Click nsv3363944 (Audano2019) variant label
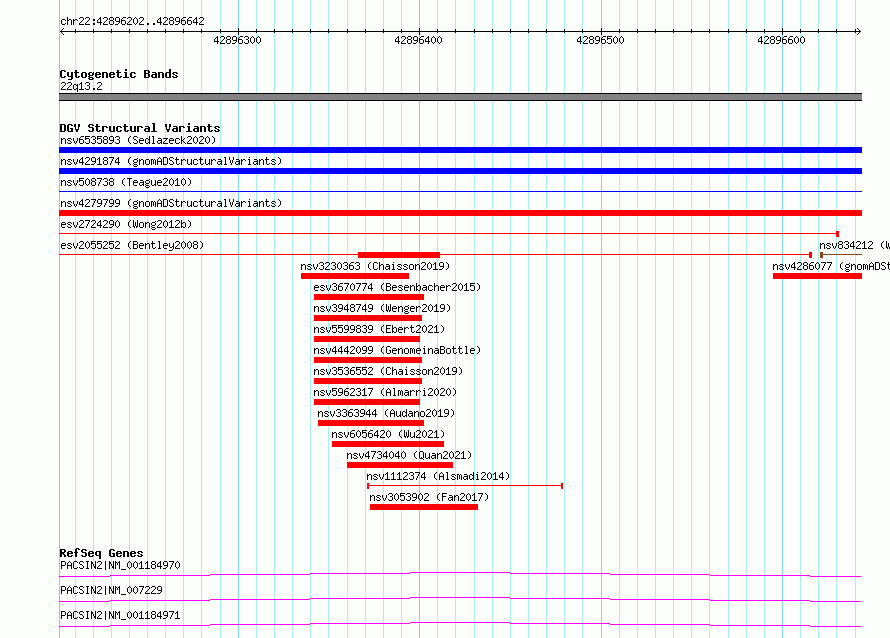The image size is (890, 638). [x=386, y=413]
